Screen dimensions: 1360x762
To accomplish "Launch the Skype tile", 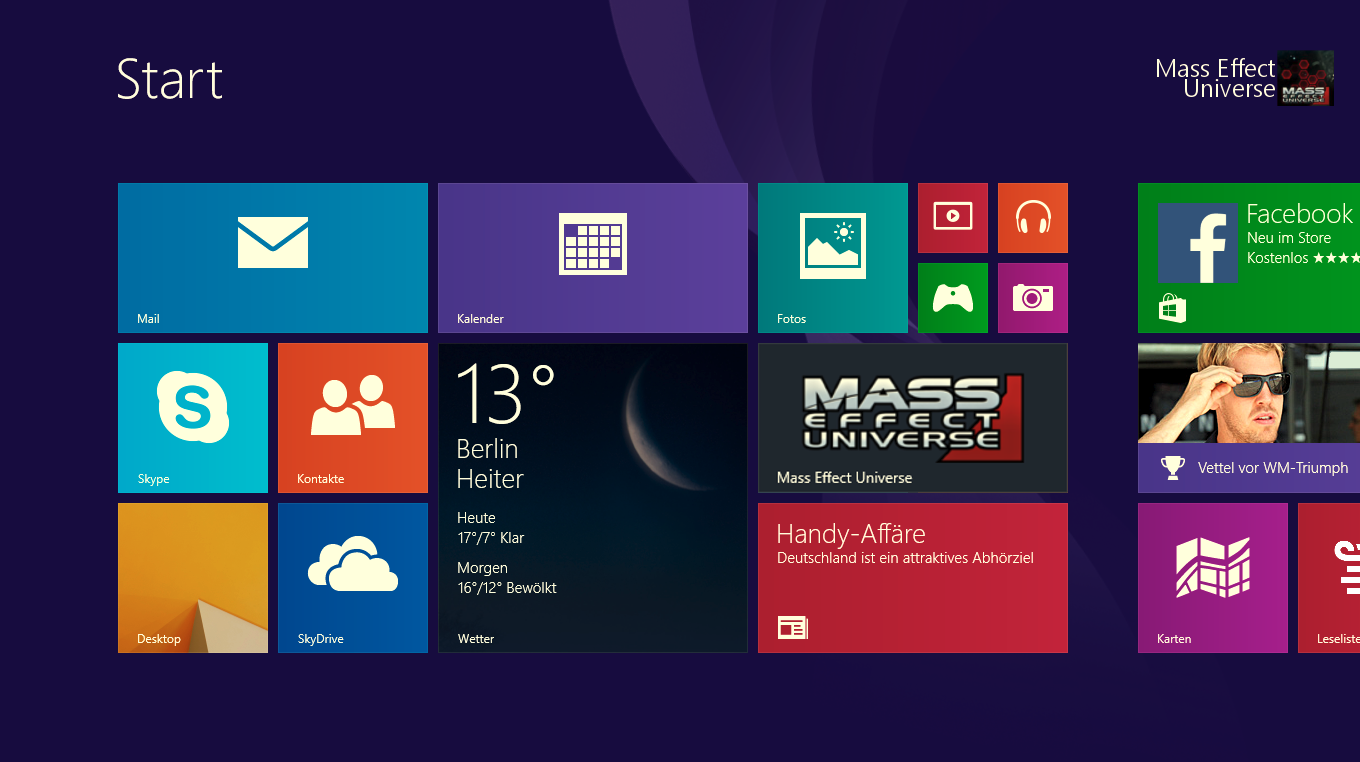I will pos(192,417).
